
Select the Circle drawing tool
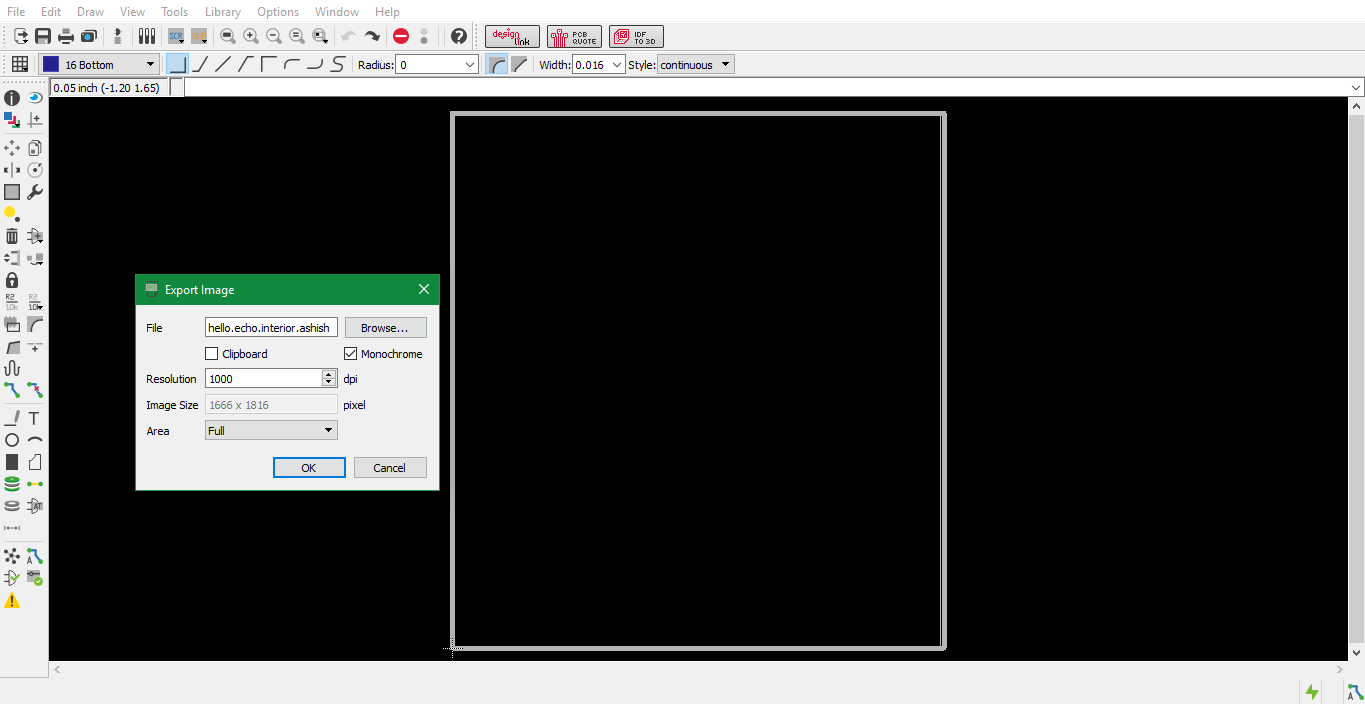[x=12, y=440]
